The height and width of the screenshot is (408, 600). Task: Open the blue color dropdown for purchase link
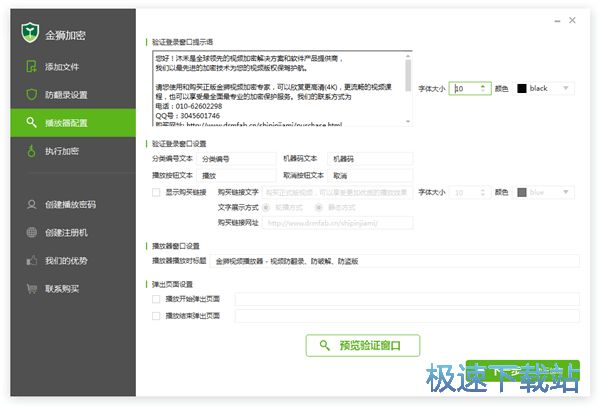click(566, 192)
